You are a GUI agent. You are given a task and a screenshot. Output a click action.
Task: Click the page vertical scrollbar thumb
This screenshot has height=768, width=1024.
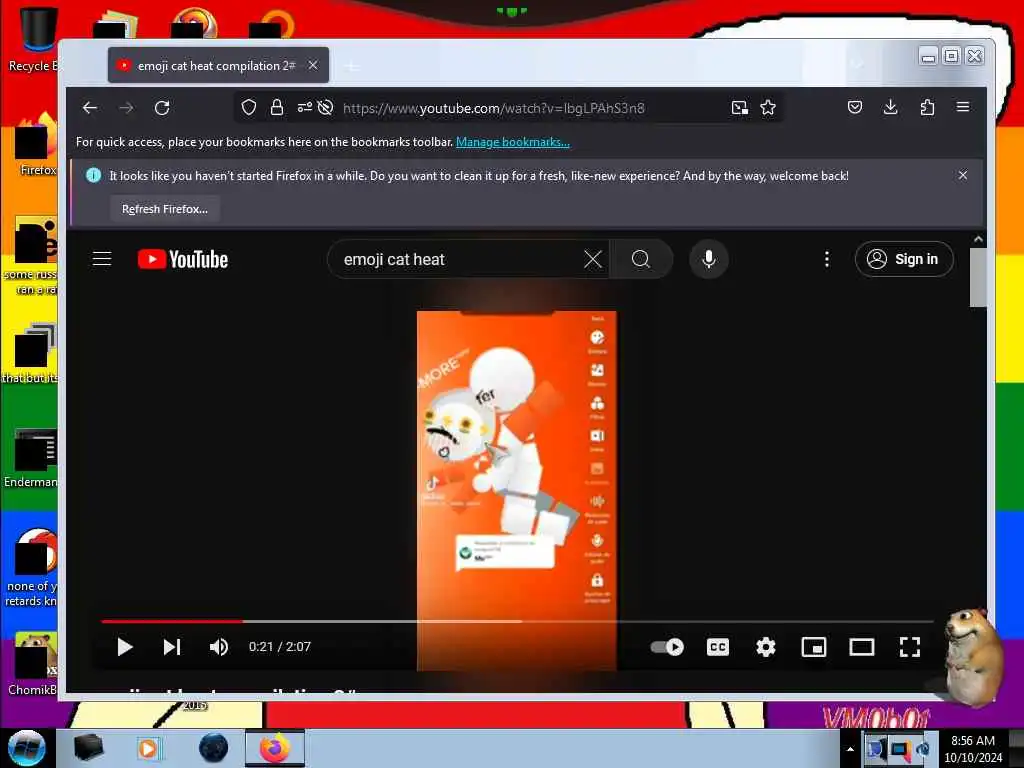pos(978,278)
